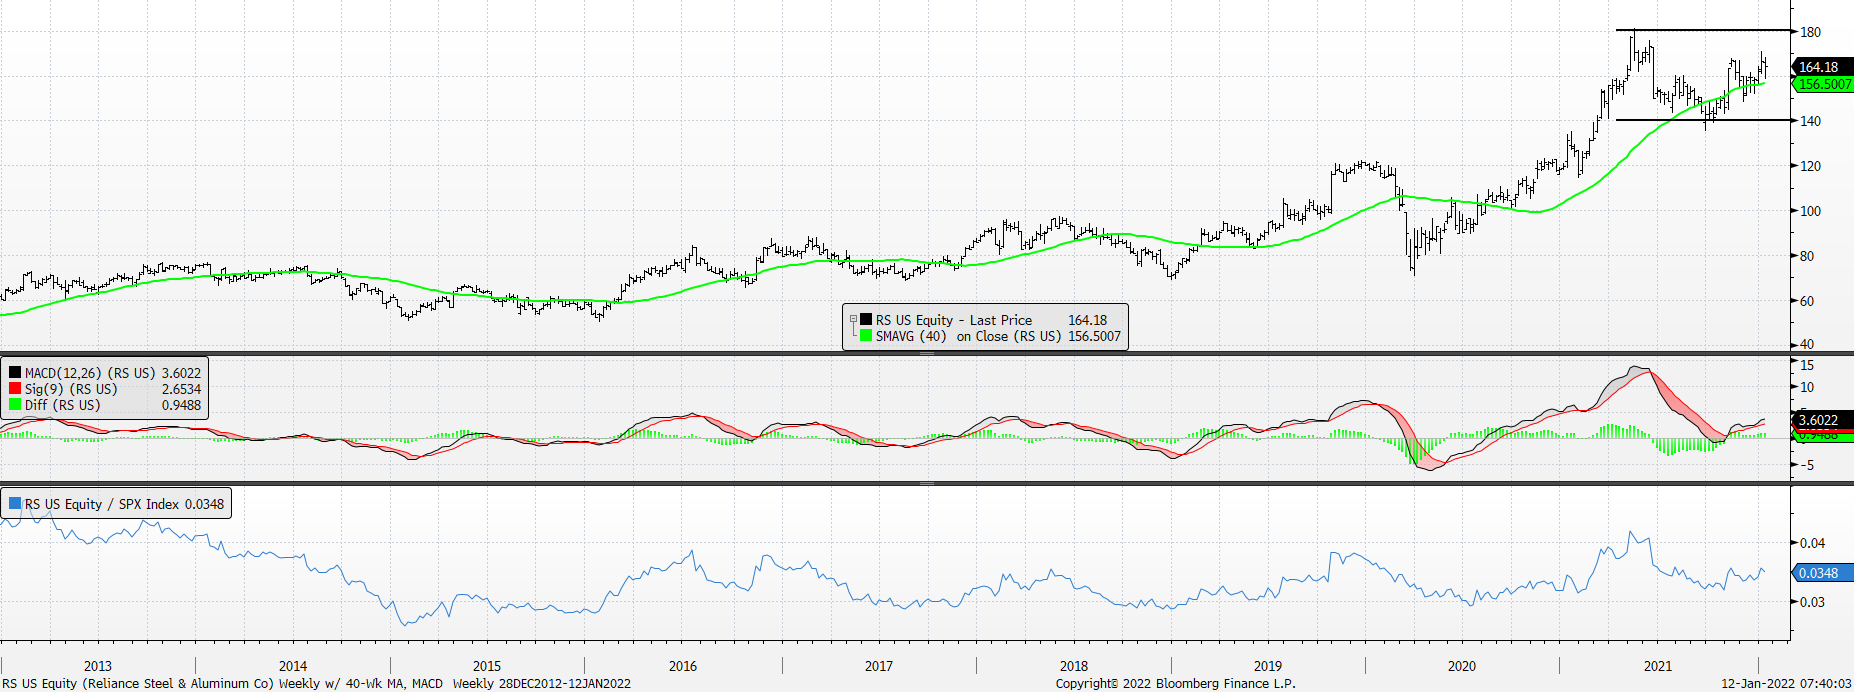Click the 60 price axis label
The height and width of the screenshot is (692, 1854).
pos(1807,301)
